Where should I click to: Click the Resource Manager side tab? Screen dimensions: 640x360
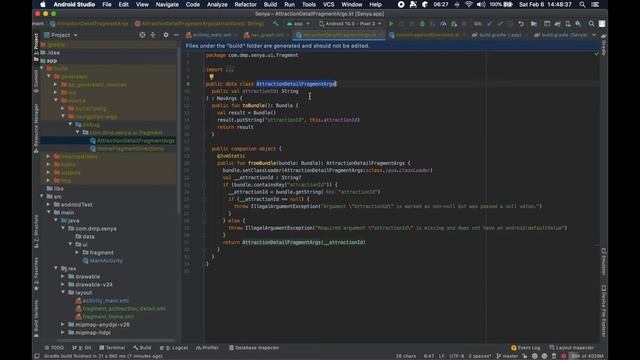tap(36, 129)
